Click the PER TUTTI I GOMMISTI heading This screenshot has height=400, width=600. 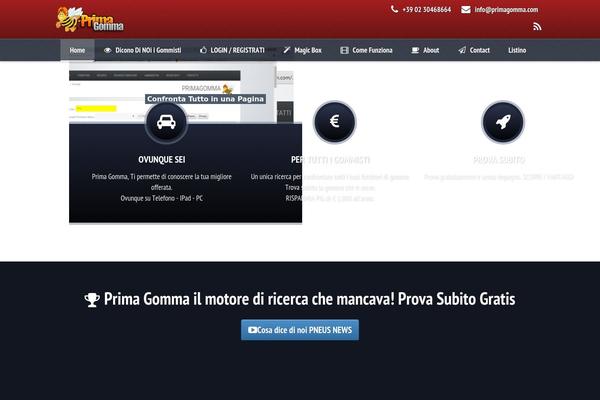(330, 160)
